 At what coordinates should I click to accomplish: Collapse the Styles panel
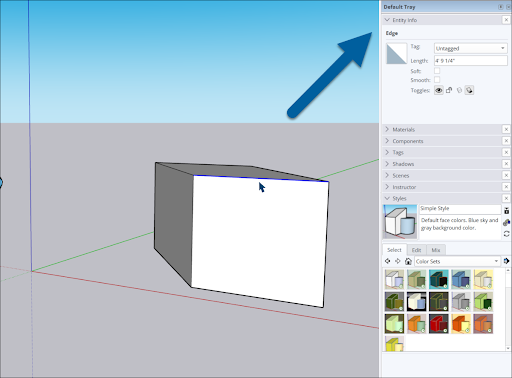pyautogui.click(x=387, y=198)
